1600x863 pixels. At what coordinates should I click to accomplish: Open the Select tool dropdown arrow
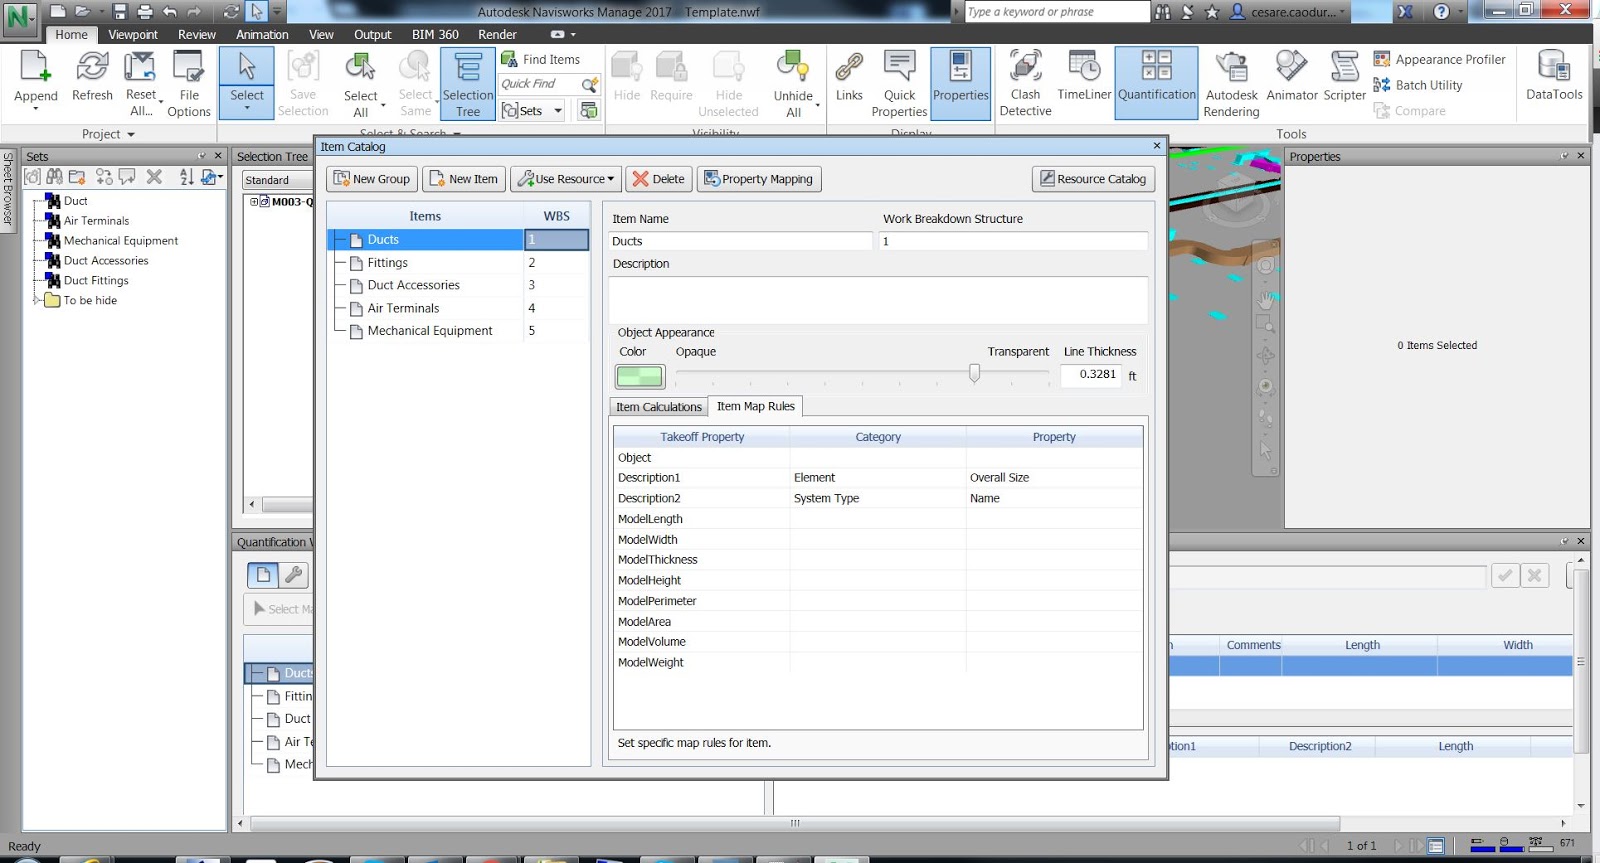click(247, 107)
